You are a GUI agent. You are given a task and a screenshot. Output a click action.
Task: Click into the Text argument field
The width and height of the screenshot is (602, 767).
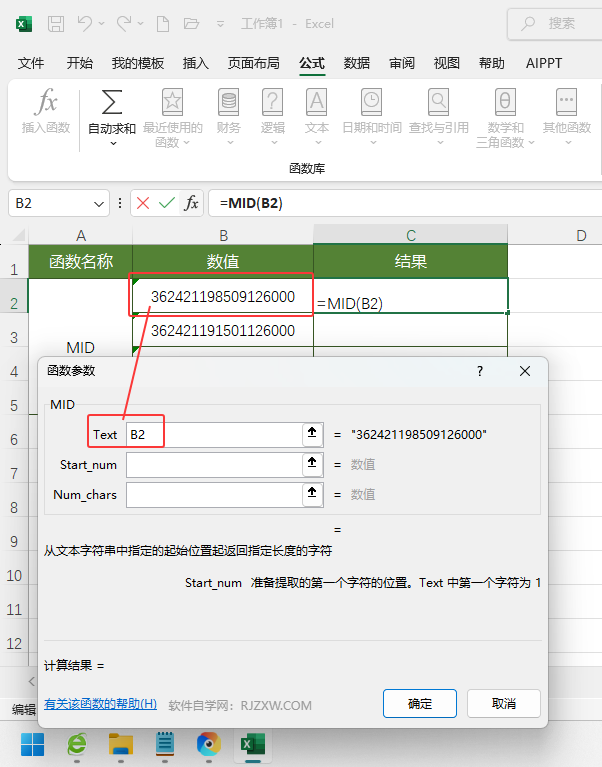pos(214,434)
